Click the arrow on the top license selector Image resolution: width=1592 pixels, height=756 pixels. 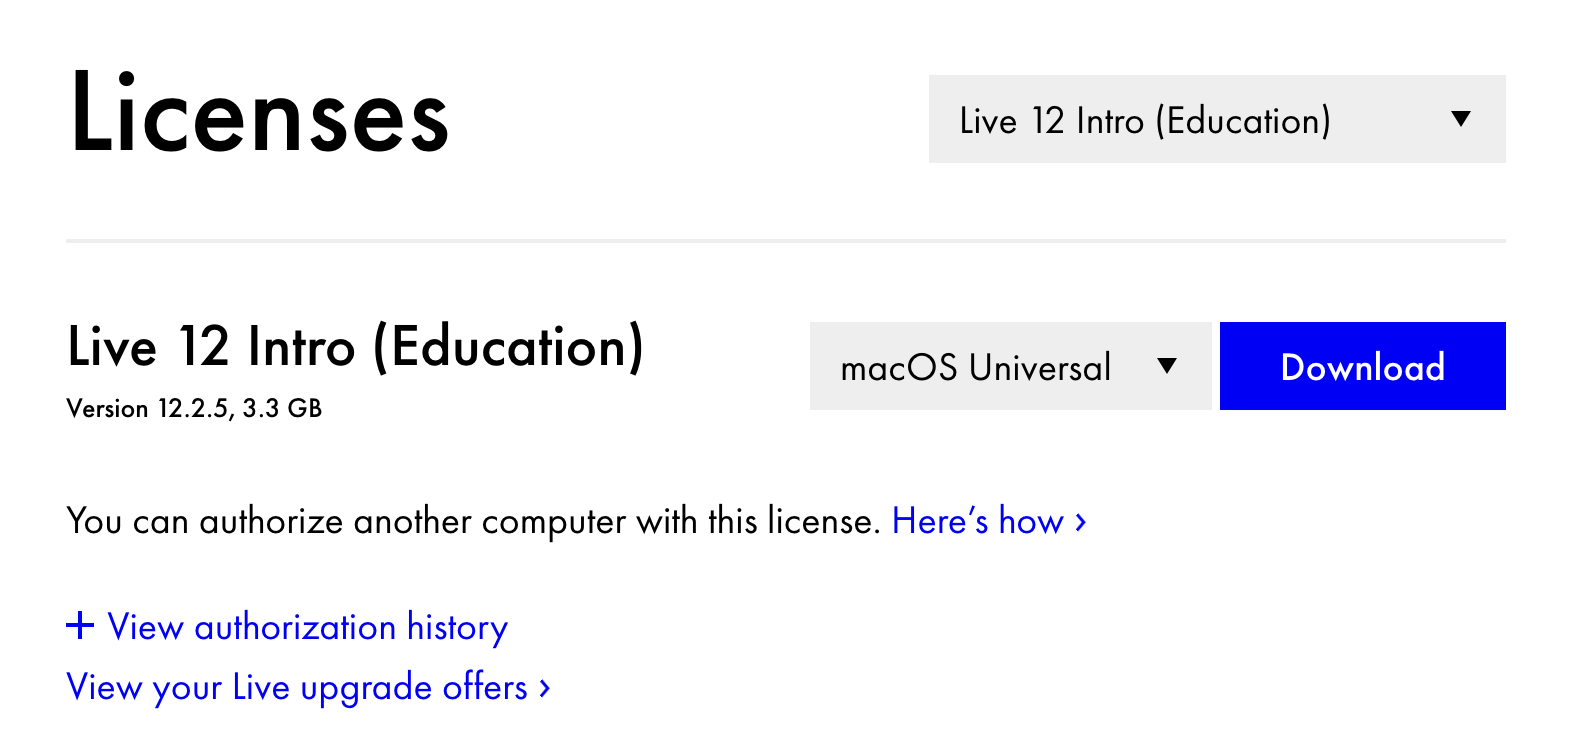(x=1461, y=119)
